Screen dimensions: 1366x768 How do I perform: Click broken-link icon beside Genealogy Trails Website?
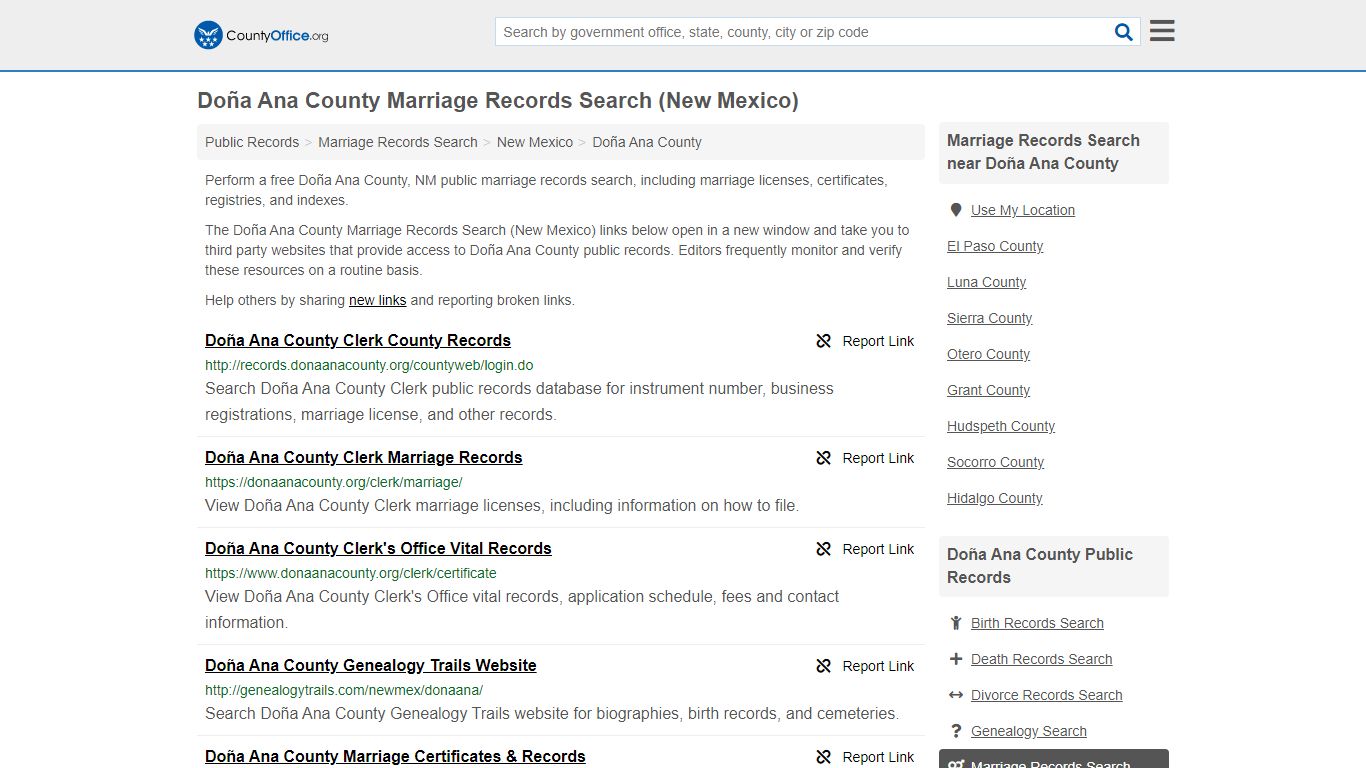point(824,666)
